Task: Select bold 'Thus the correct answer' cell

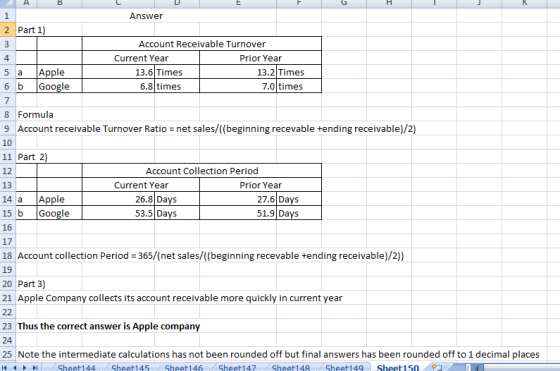Action: (x=109, y=326)
